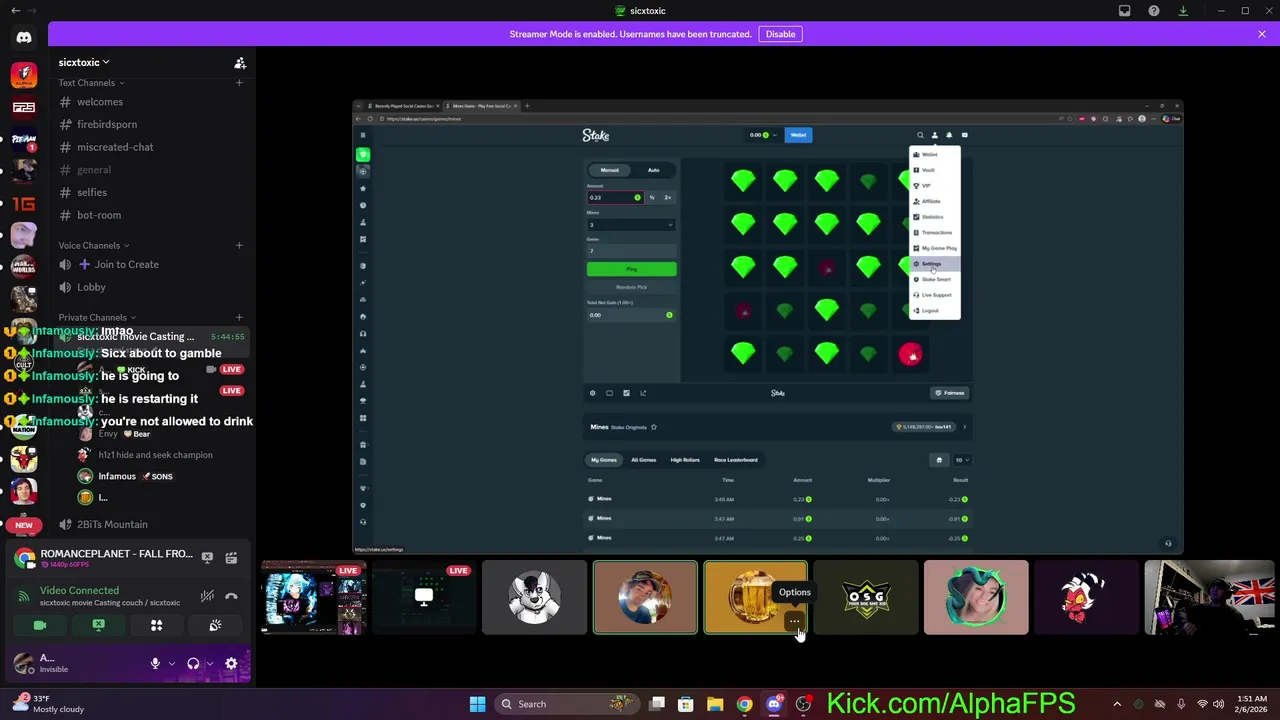The width and height of the screenshot is (1280, 720).
Task: Click green Play button in Mines stream
Action: pyautogui.click(x=631, y=269)
